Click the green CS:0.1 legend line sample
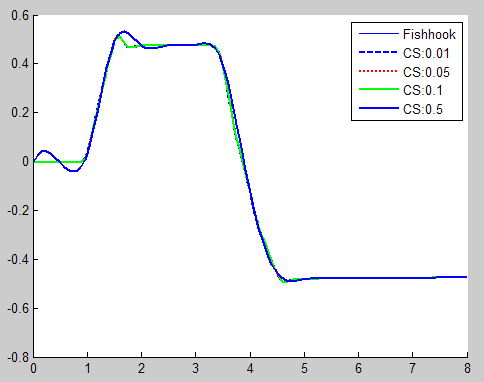The width and height of the screenshot is (484, 382). [379, 89]
